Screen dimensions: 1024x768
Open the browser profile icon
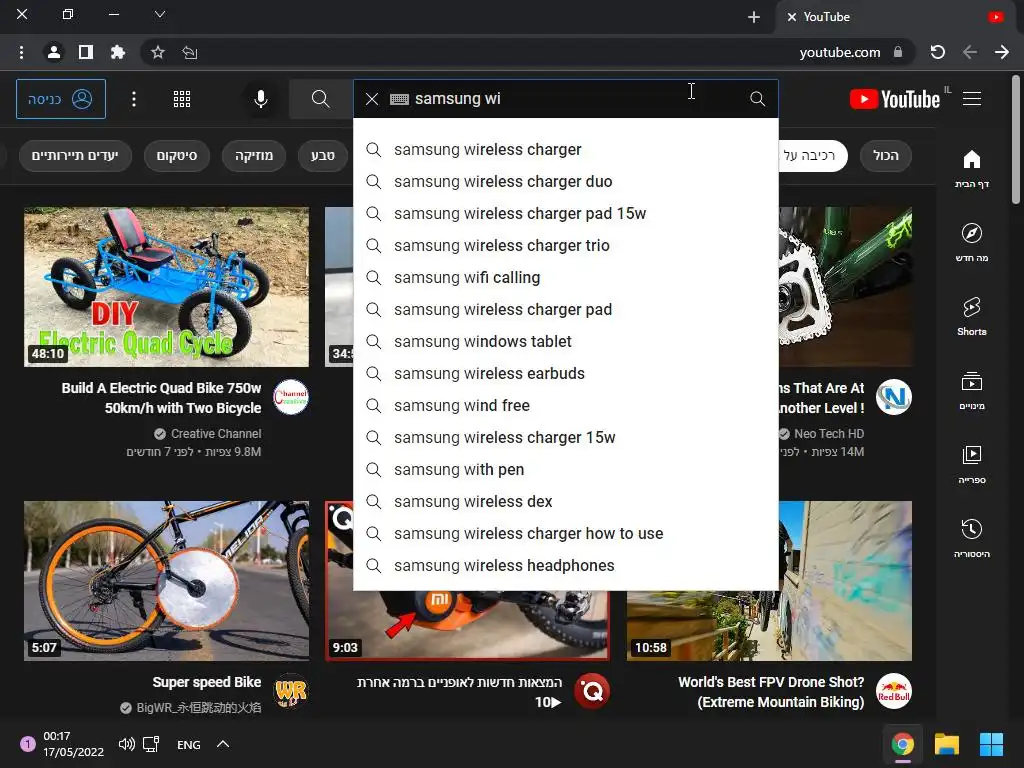pos(54,52)
